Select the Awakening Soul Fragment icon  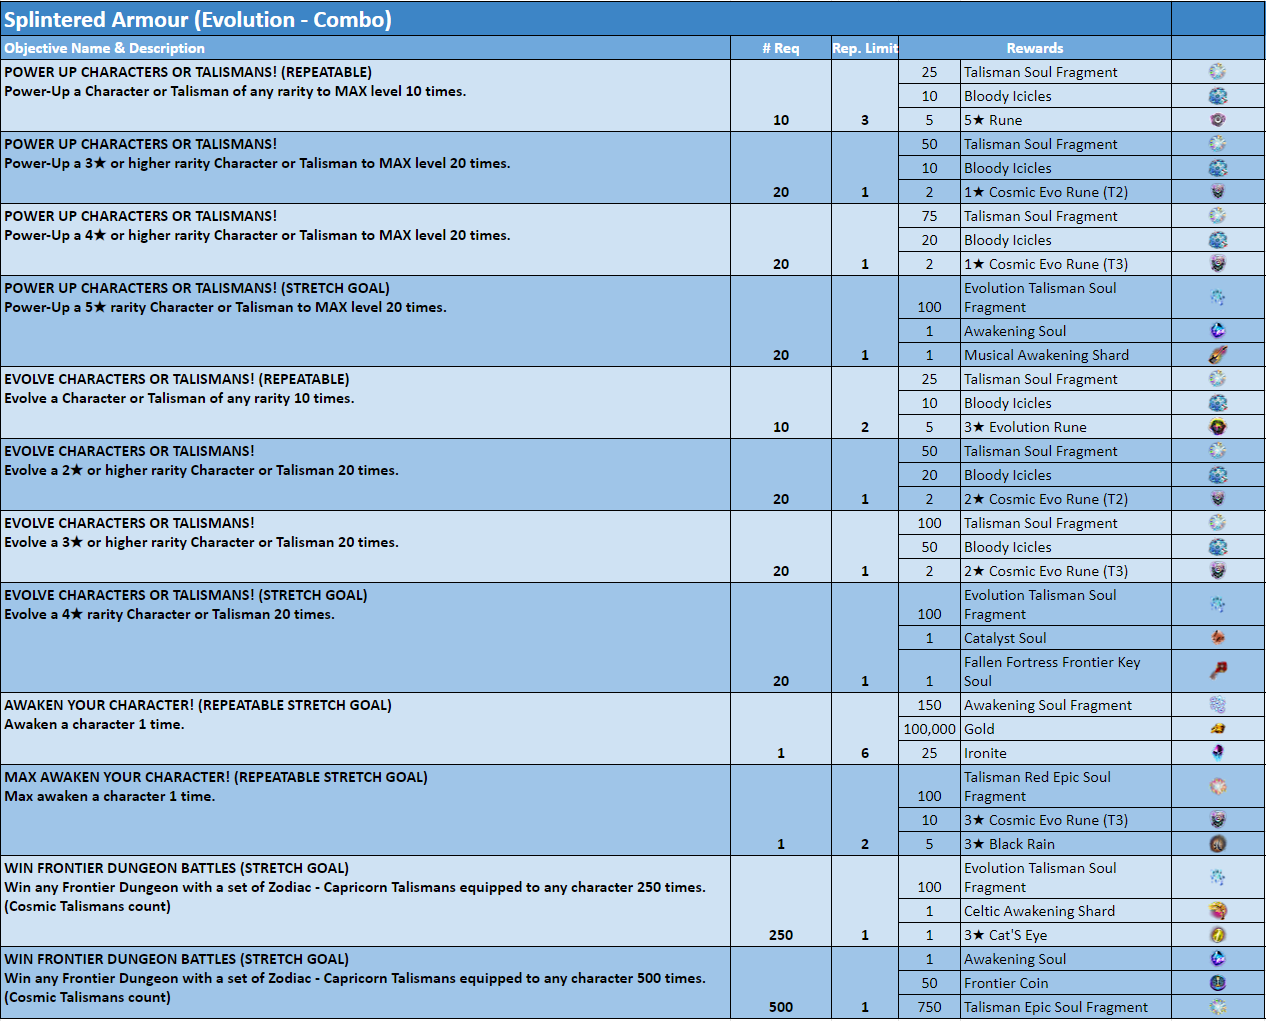(x=1217, y=705)
